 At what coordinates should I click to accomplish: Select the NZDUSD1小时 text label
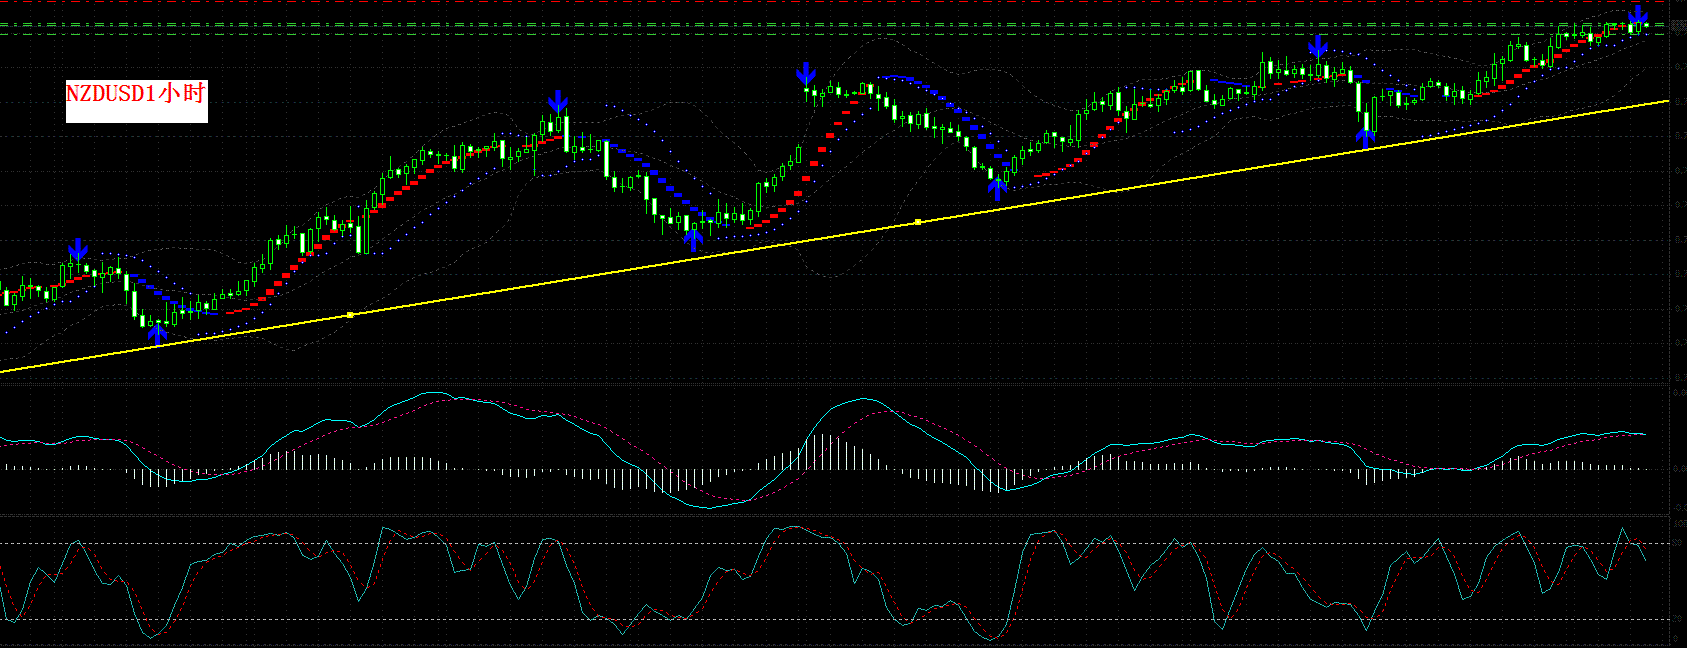click(x=136, y=94)
